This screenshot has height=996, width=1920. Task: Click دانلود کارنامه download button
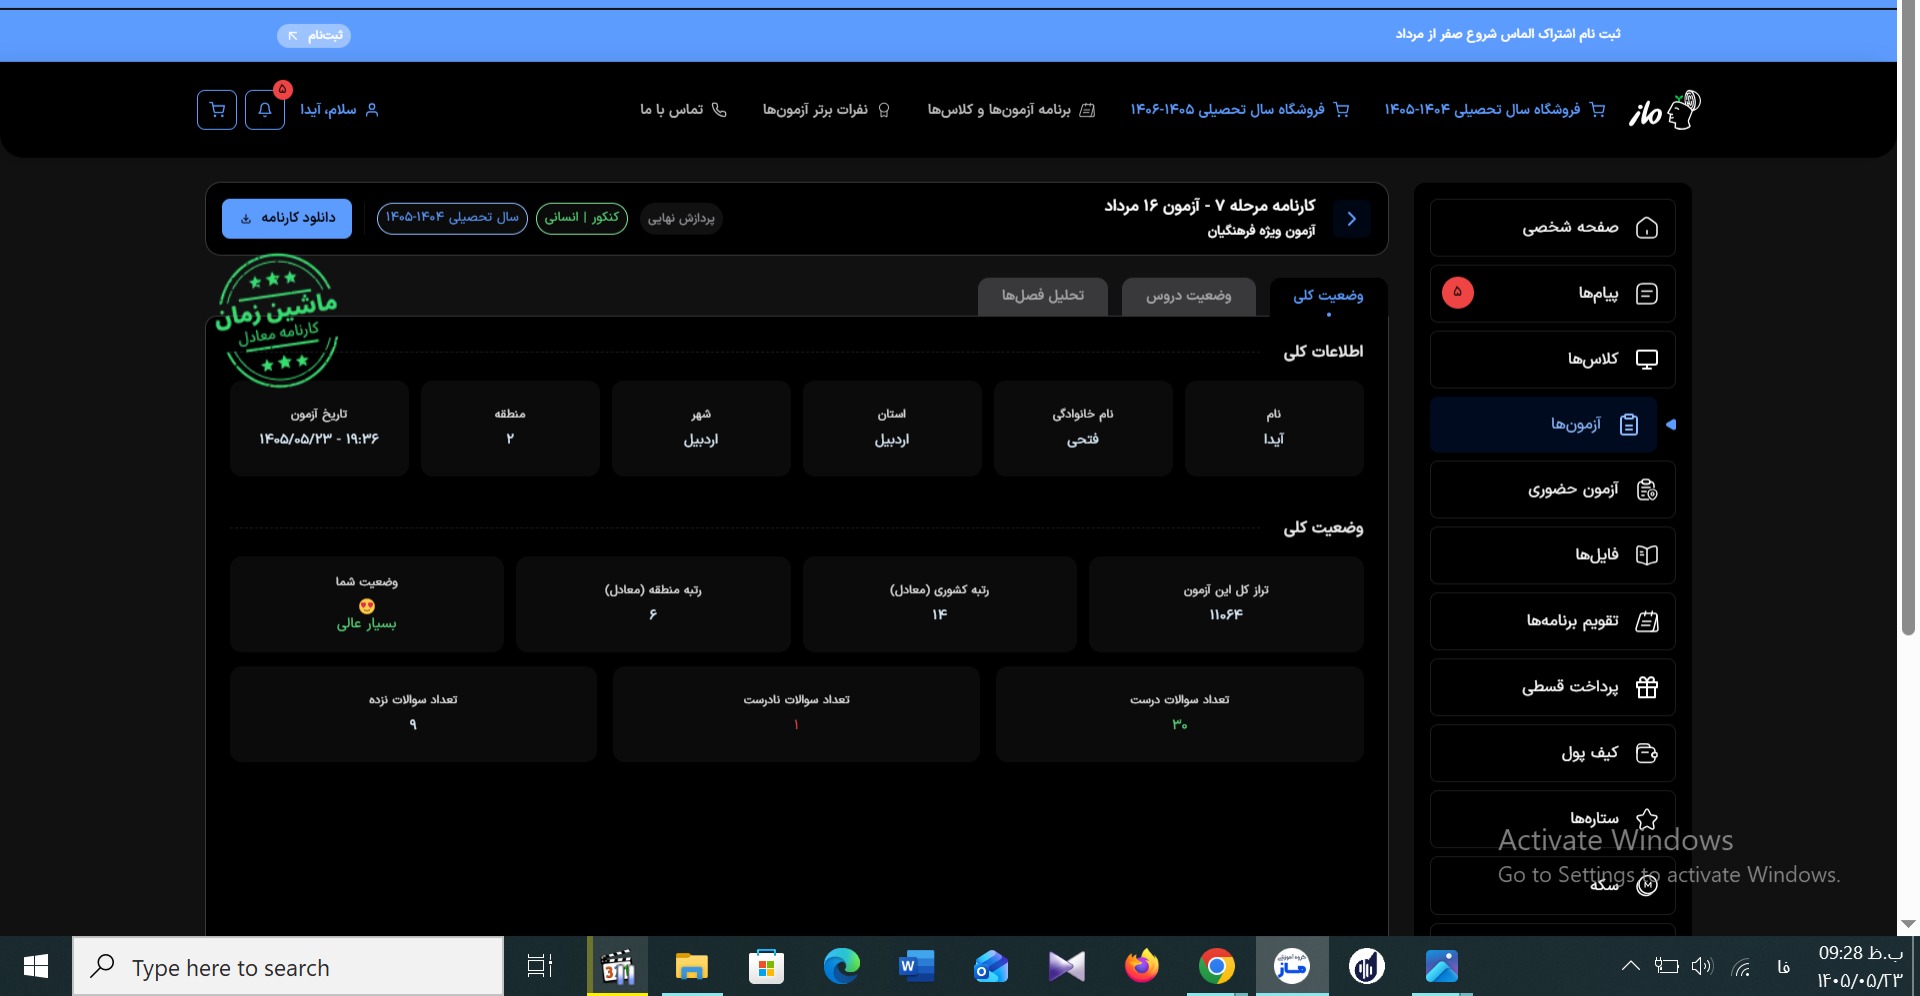tap(287, 218)
